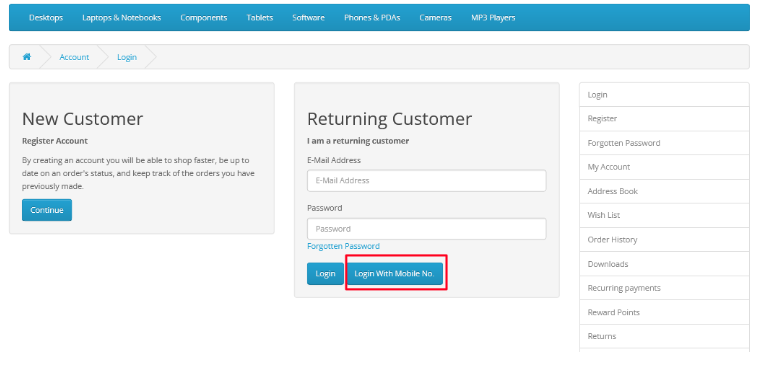Click Account breadcrumb link

[x=74, y=57]
